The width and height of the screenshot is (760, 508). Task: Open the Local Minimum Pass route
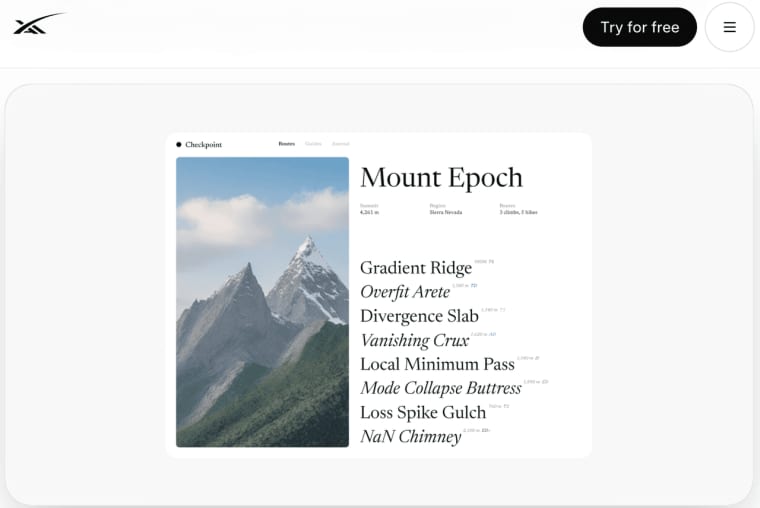click(437, 364)
